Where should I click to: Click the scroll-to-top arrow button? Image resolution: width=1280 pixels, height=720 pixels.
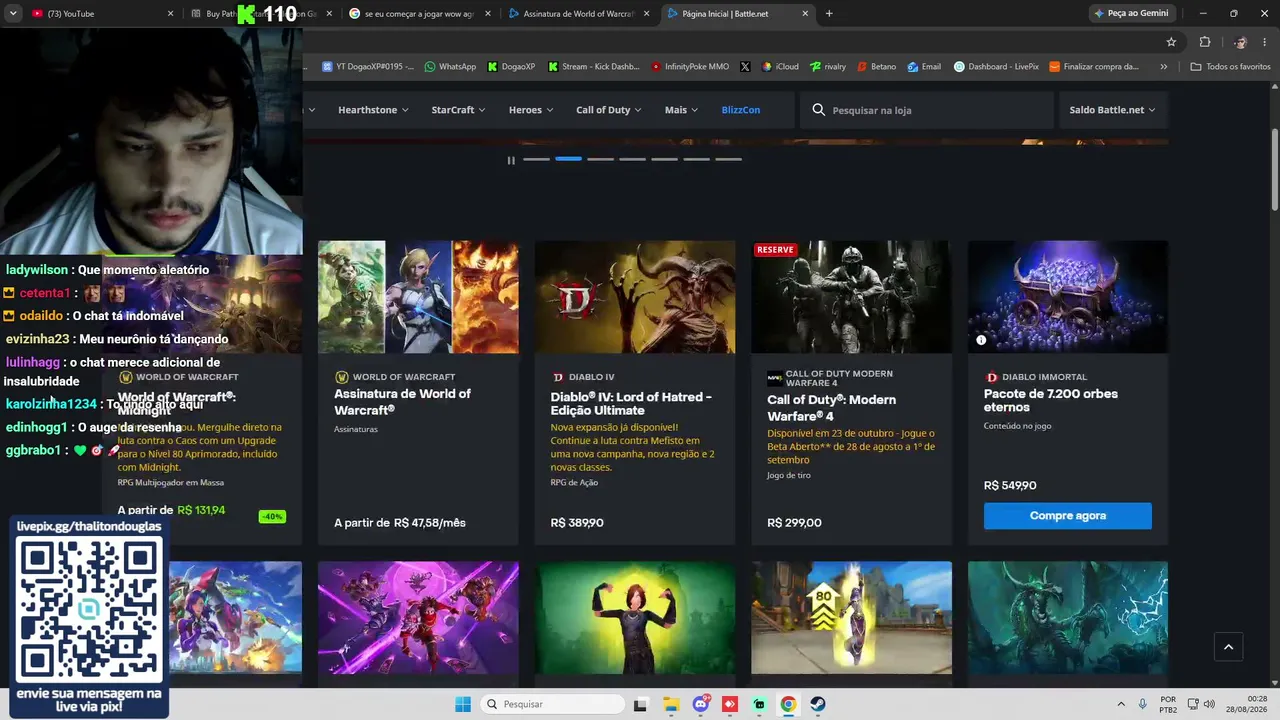click(x=1229, y=647)
